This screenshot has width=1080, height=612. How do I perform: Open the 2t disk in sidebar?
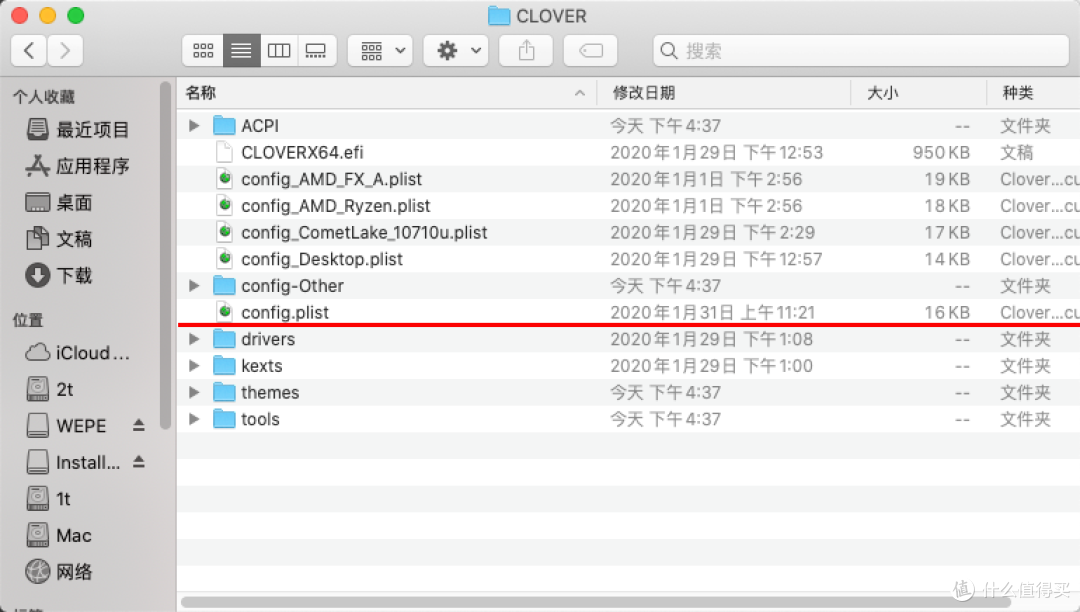pos(50,389)
